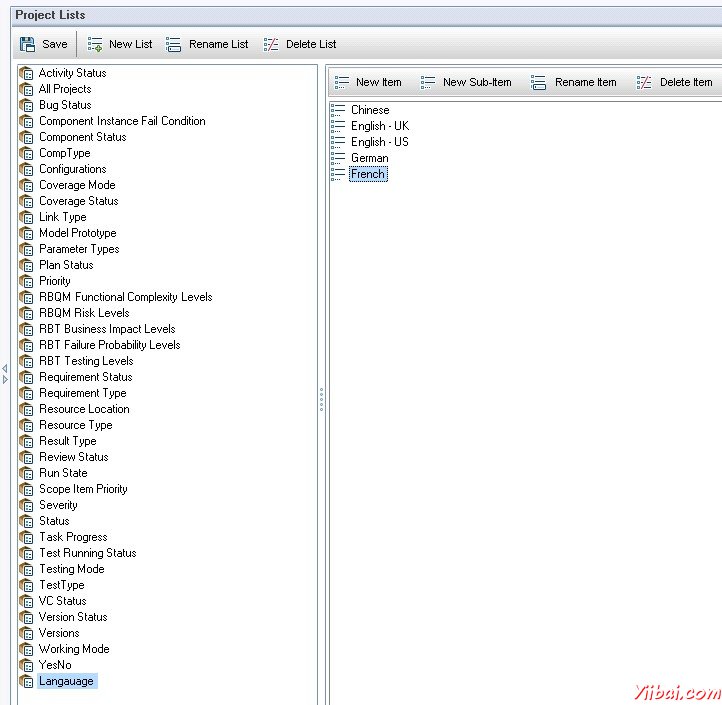The image size is (722, 705).
Task: Select the Langauage list entry
Action: [66, 681]
